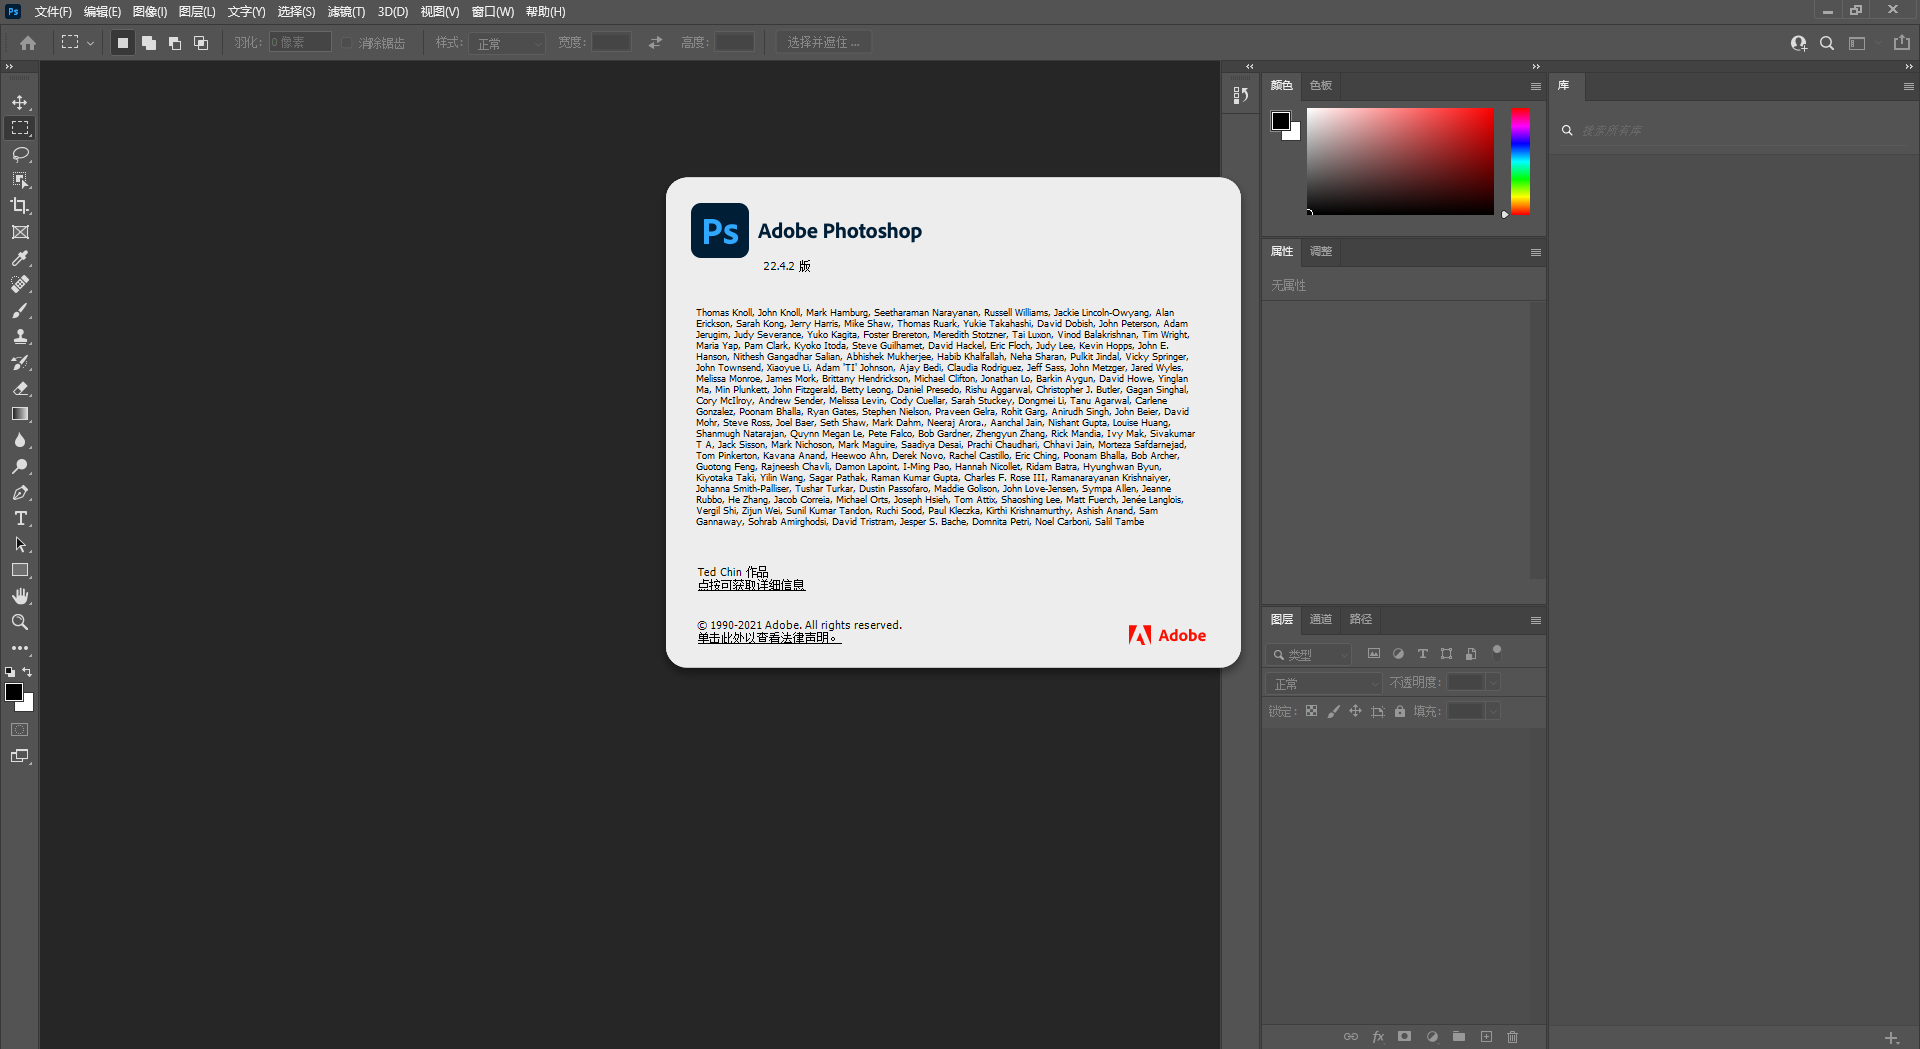Open the search icon in options bar
The image size is (1920, 1049).
[x=1827, y=43]
